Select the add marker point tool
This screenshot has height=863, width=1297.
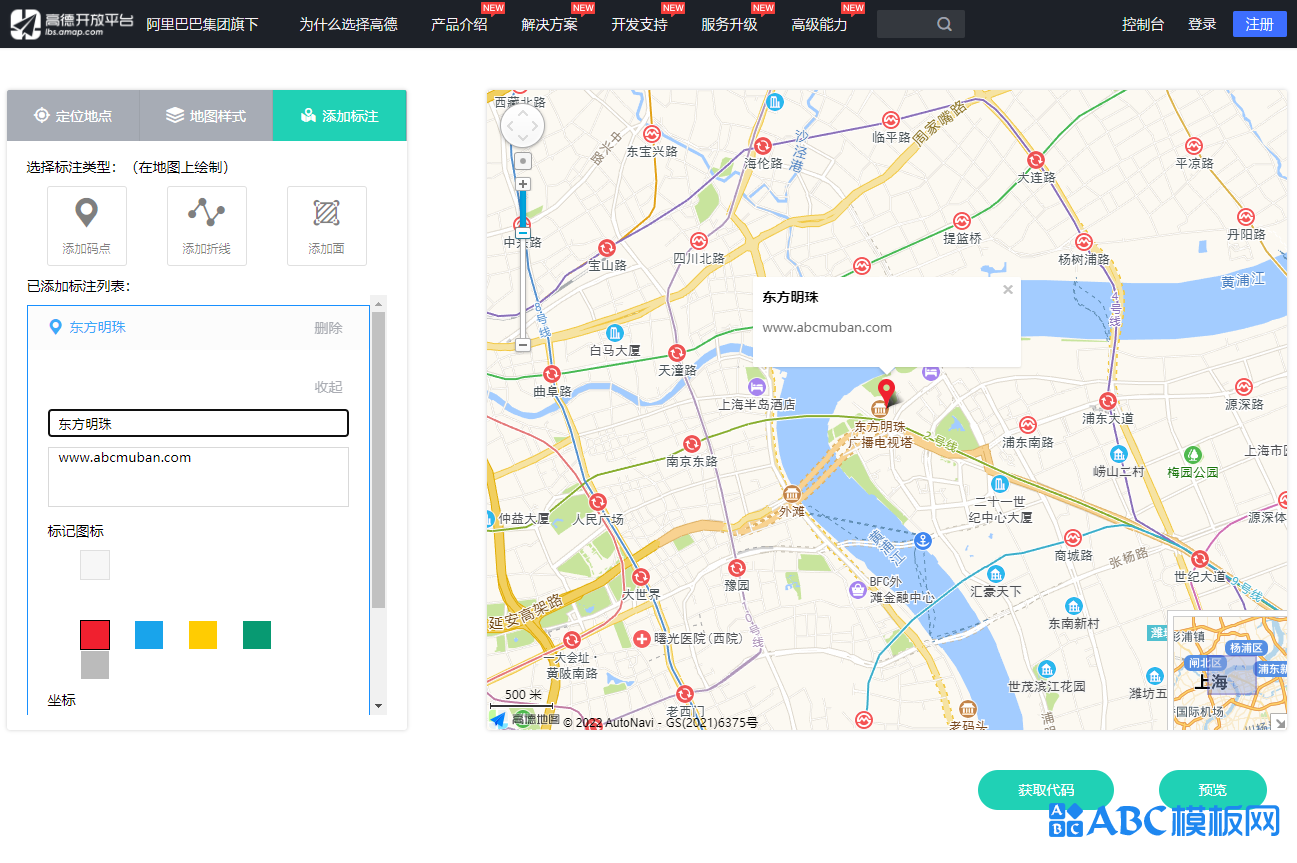click(x=87, y=226)
